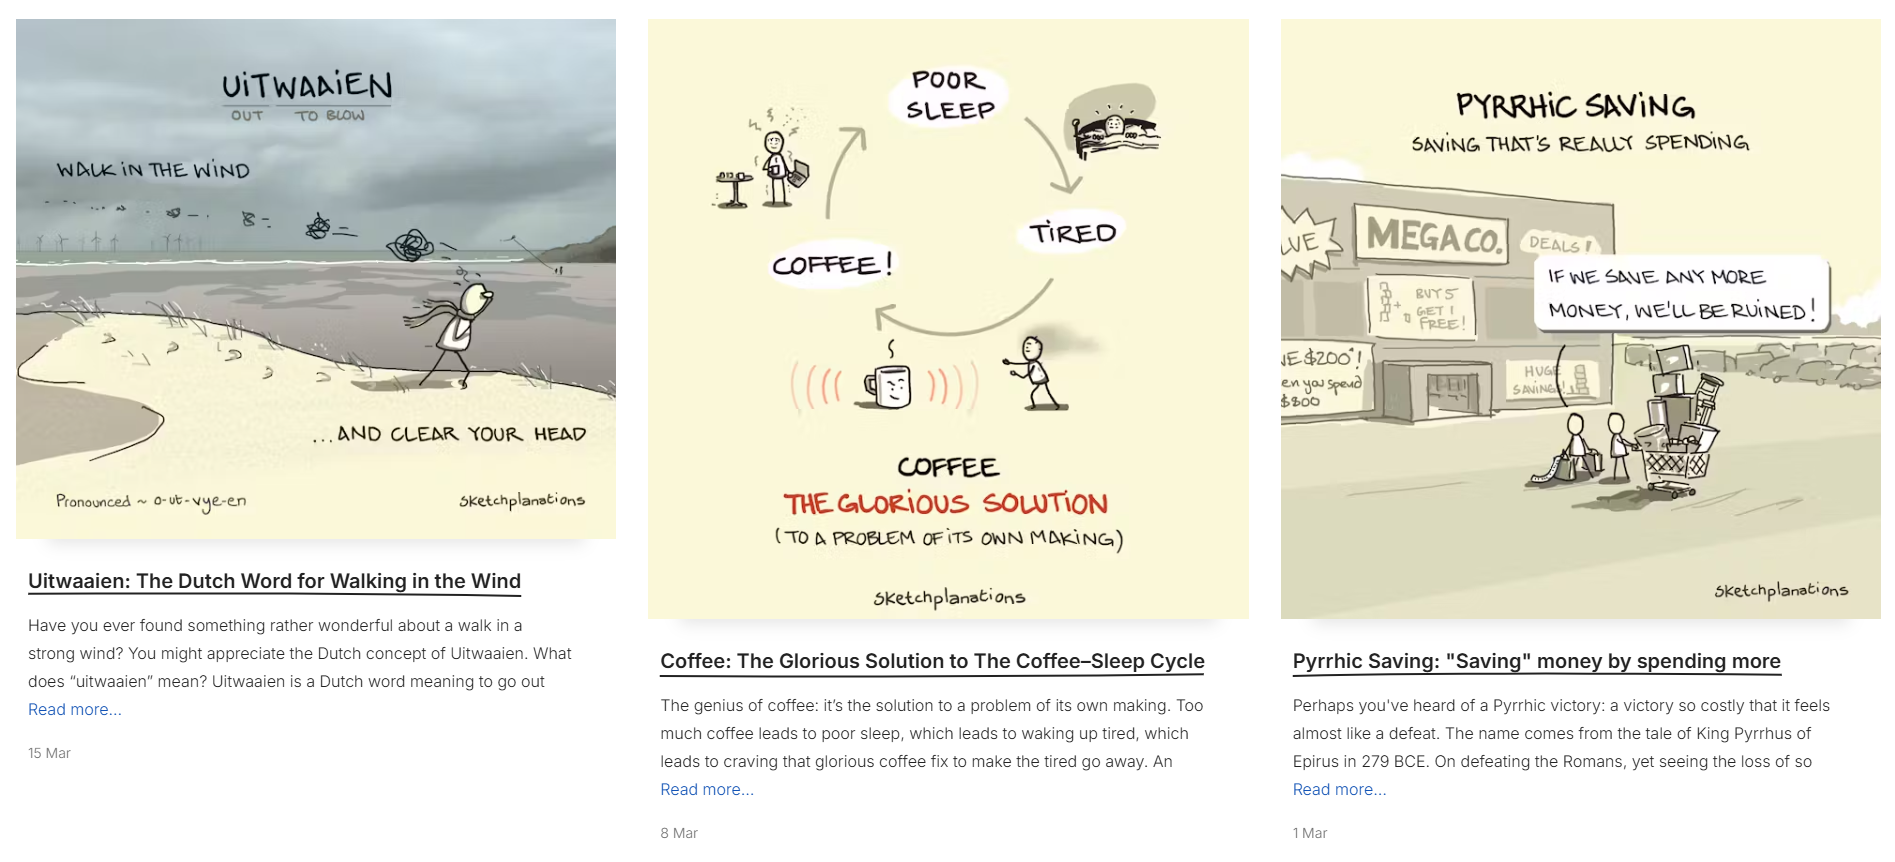Open the Uitwaaien sketch image
Viewport: 1895px width, 862px height.
315,278
